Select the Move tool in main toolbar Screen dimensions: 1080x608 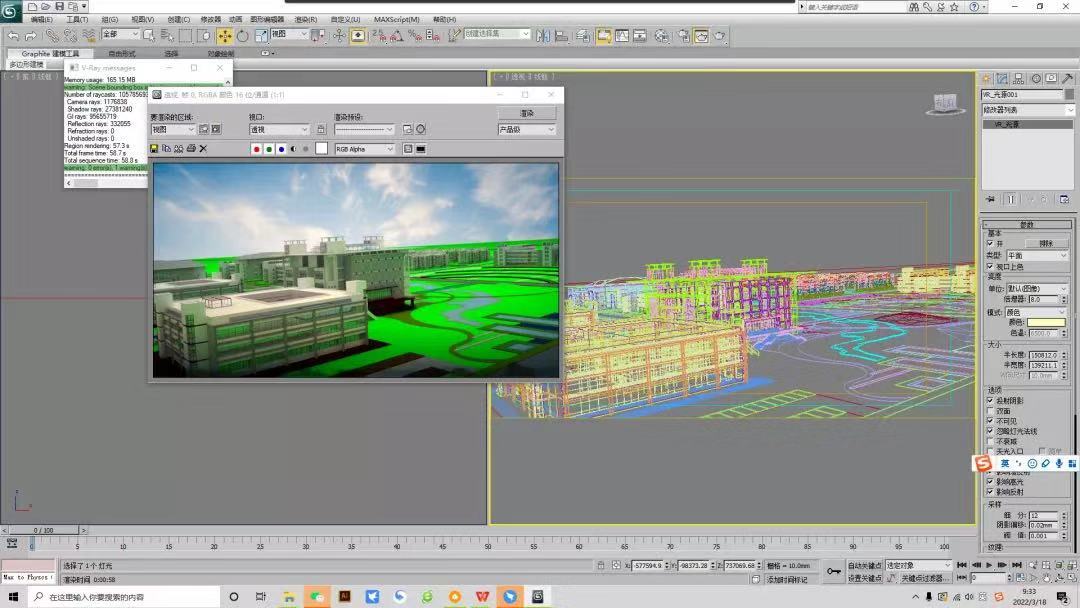click(x=225, y=36)
